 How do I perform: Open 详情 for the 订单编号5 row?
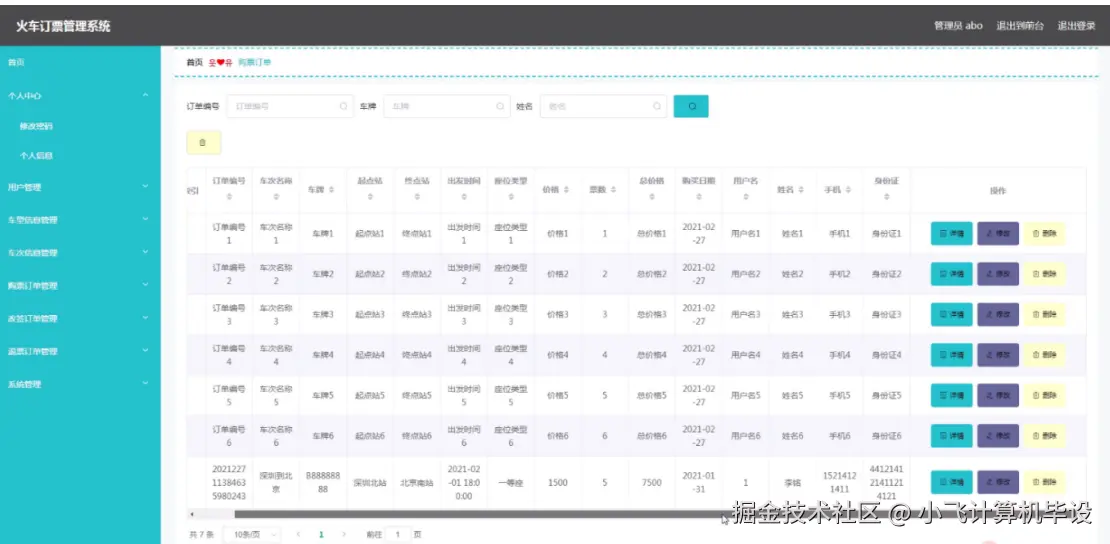coord(951,395)
